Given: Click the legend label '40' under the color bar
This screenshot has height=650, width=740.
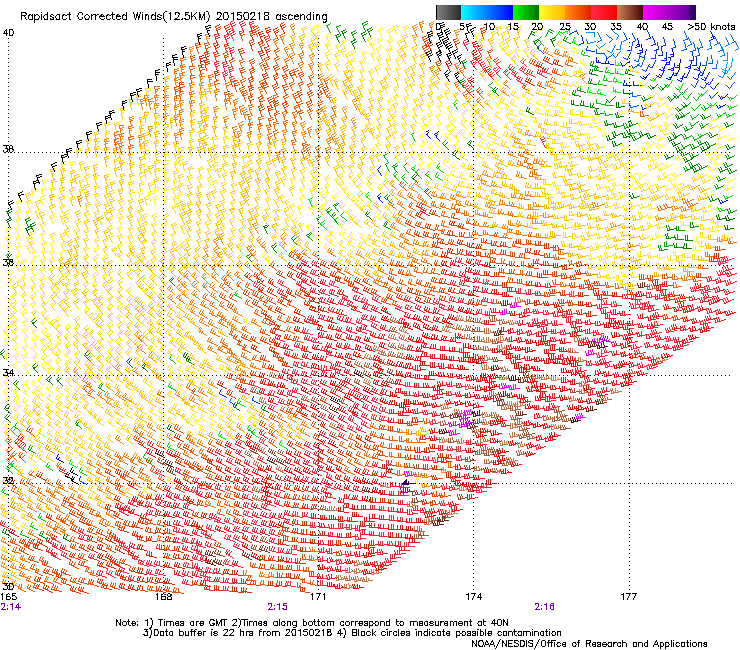Looking at the screenshot, I should click(x=642, y=27).
